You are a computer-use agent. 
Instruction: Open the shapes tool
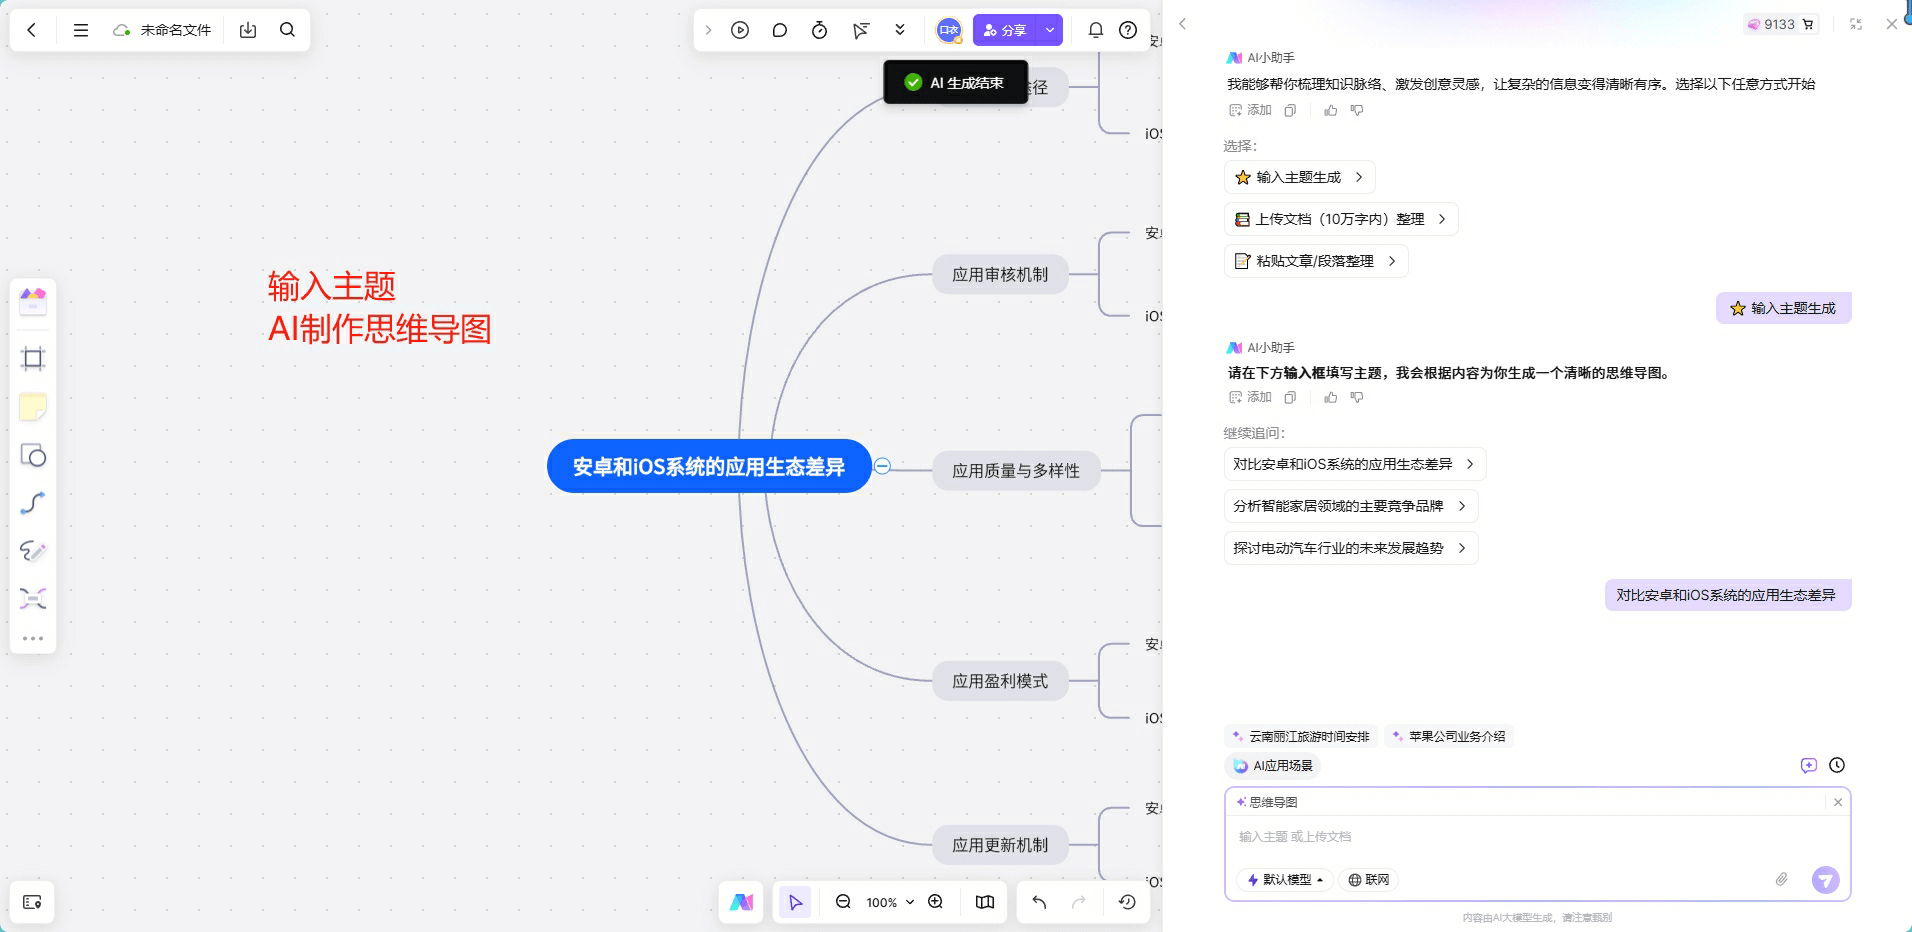point(33,455)
